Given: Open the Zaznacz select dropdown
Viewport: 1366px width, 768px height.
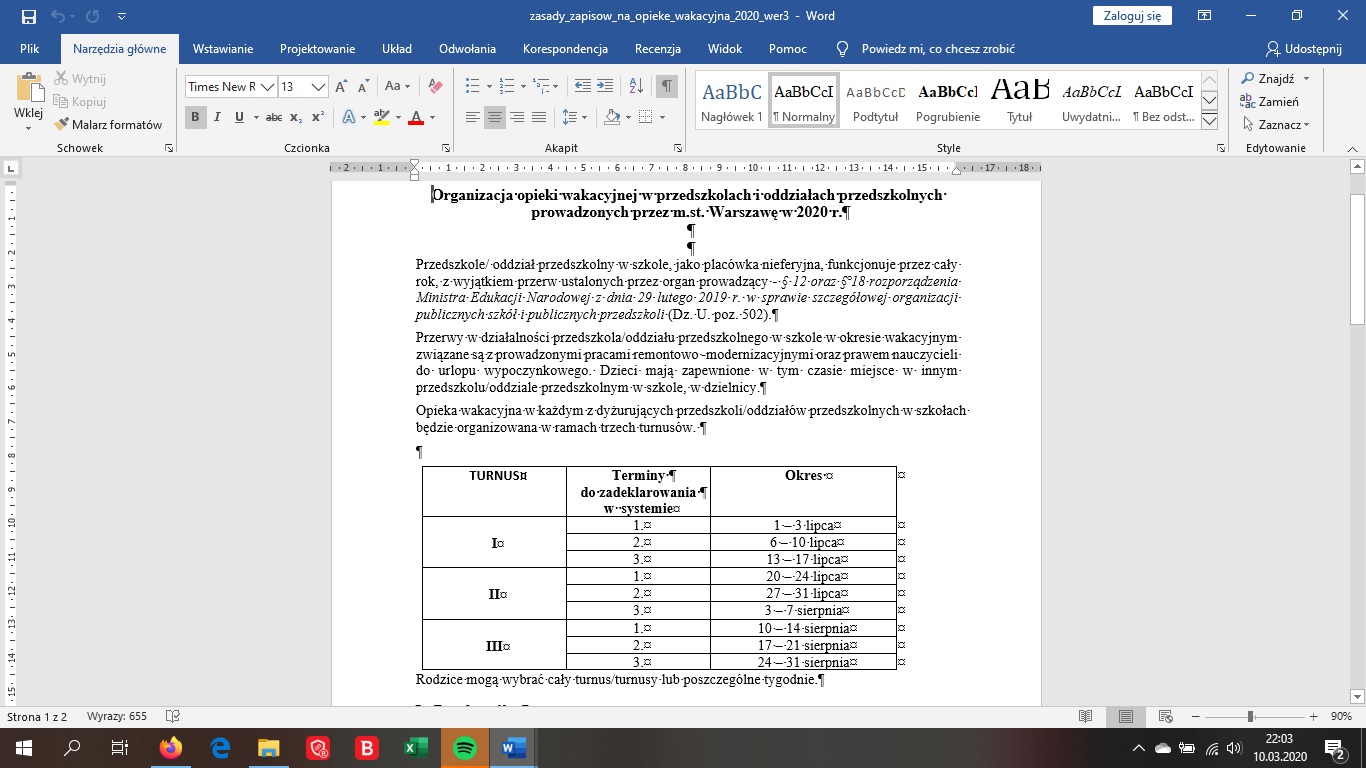Looking at the screenshot, I should pos(1275,125).
